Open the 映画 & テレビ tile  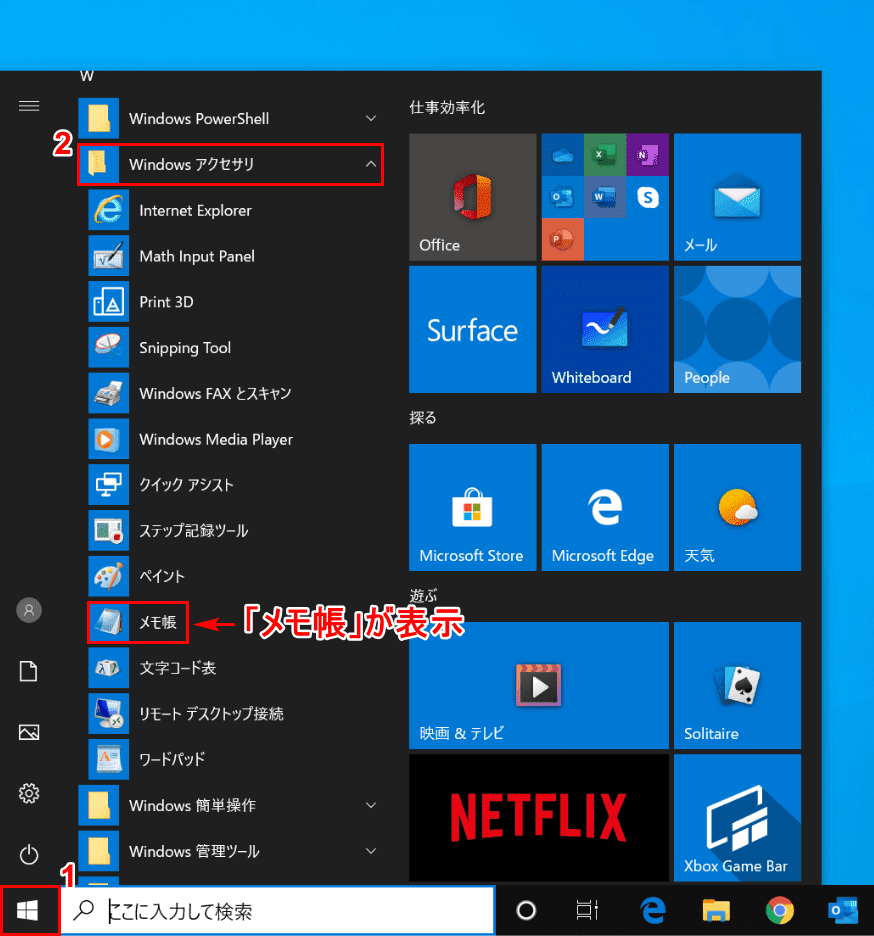pos(539,685)
